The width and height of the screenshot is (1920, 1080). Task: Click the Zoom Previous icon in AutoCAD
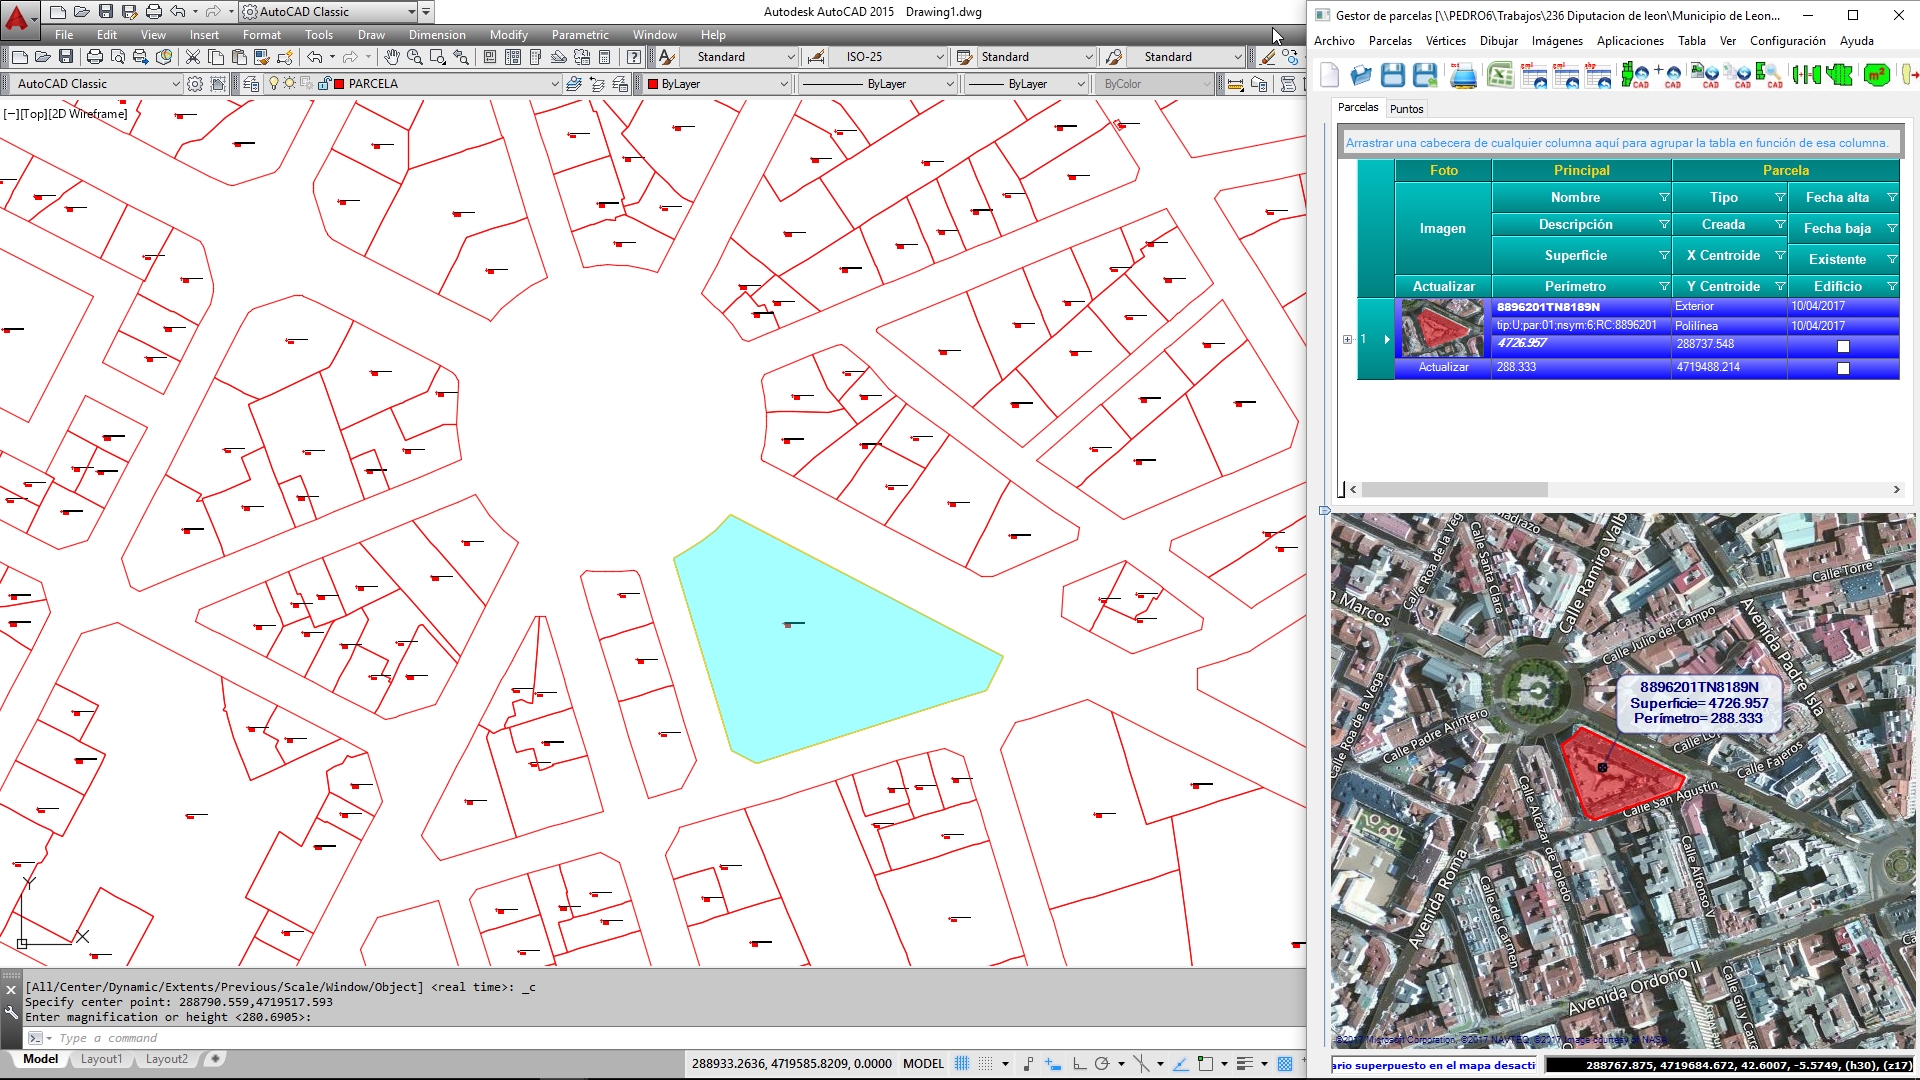pos(460,57)
